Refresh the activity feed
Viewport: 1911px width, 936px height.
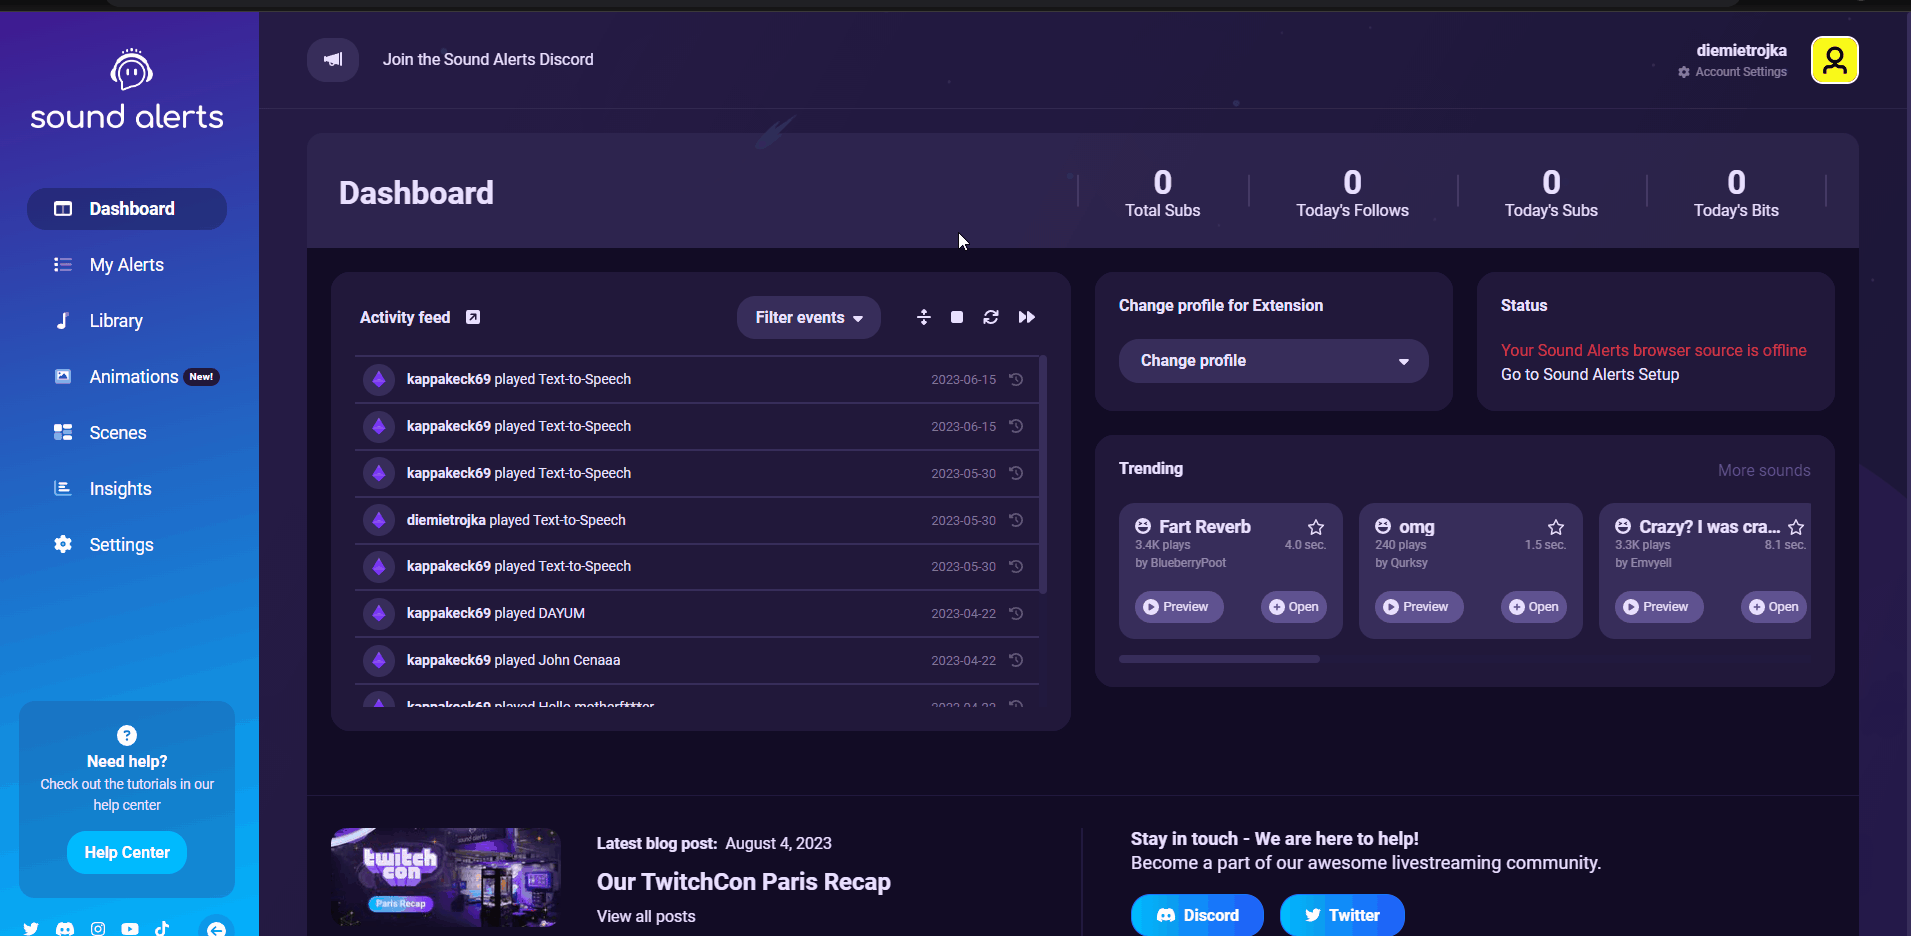click(x=991, y=317)
